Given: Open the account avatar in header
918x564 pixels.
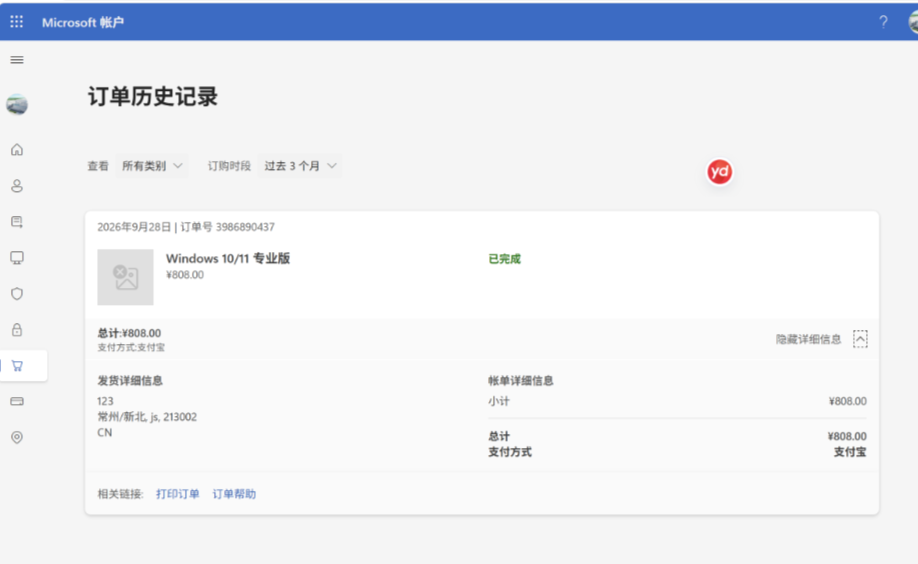Looking at the screenshot, I should 913,22.
